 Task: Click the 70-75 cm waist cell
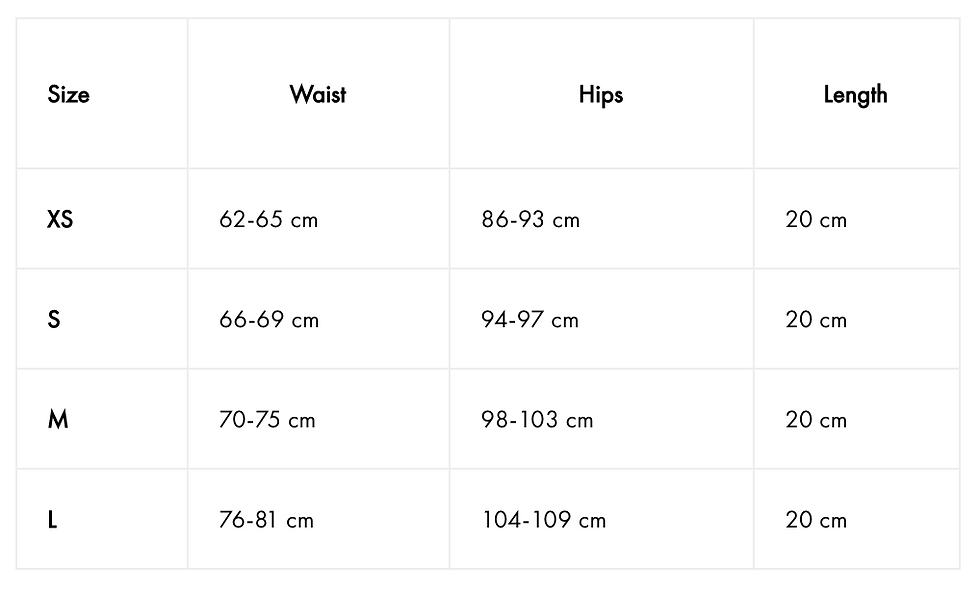(267, 420)
